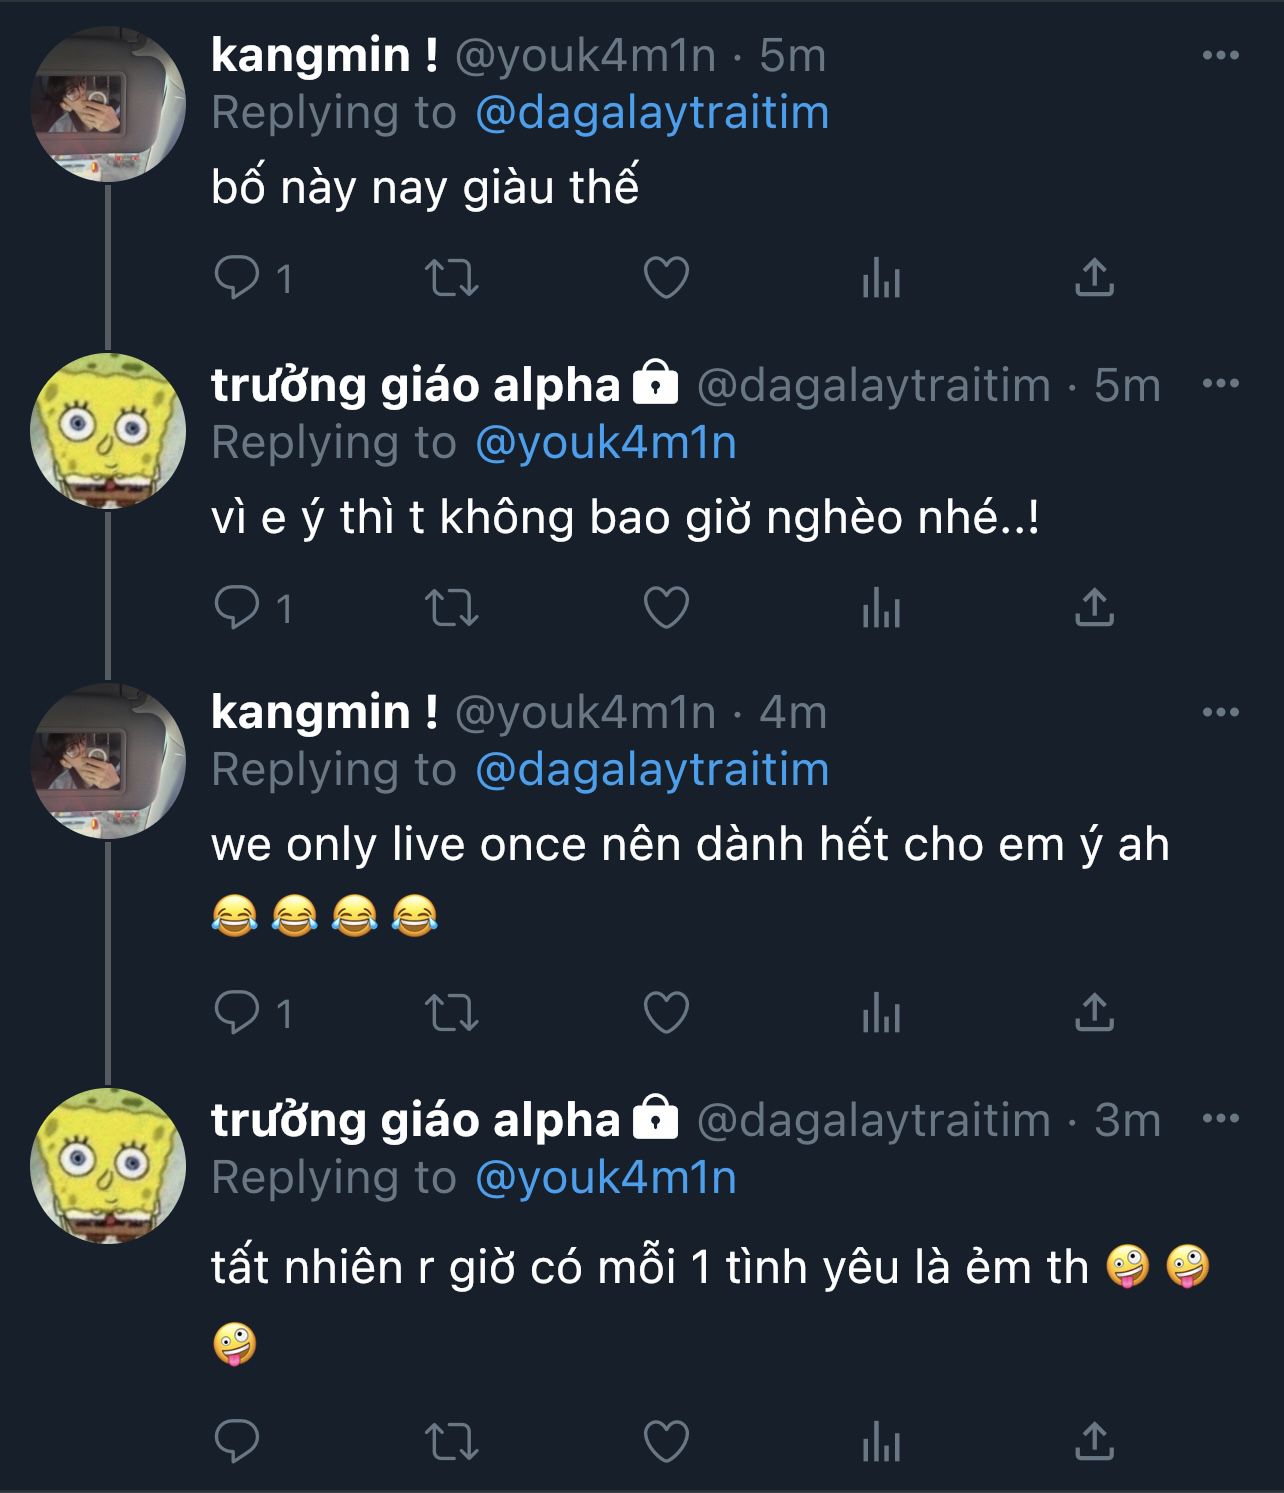Like the "we only live once" tweet
This screenshot has width=1284, height=1493.
coord(666,1014)
